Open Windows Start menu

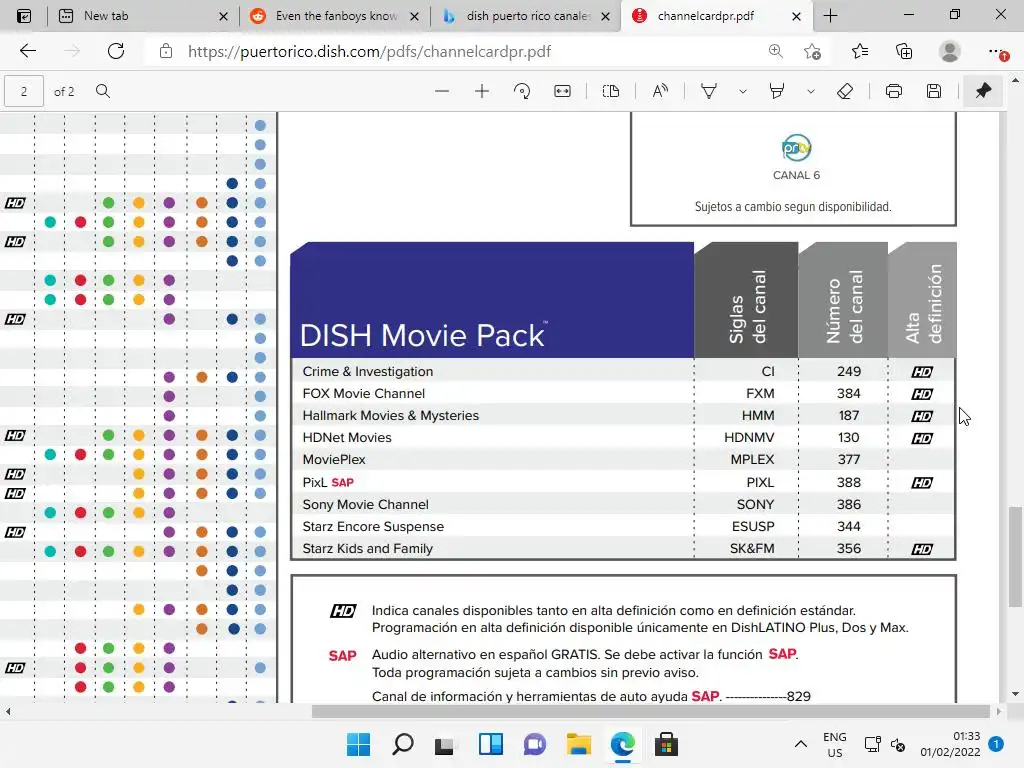click(358, 744)
